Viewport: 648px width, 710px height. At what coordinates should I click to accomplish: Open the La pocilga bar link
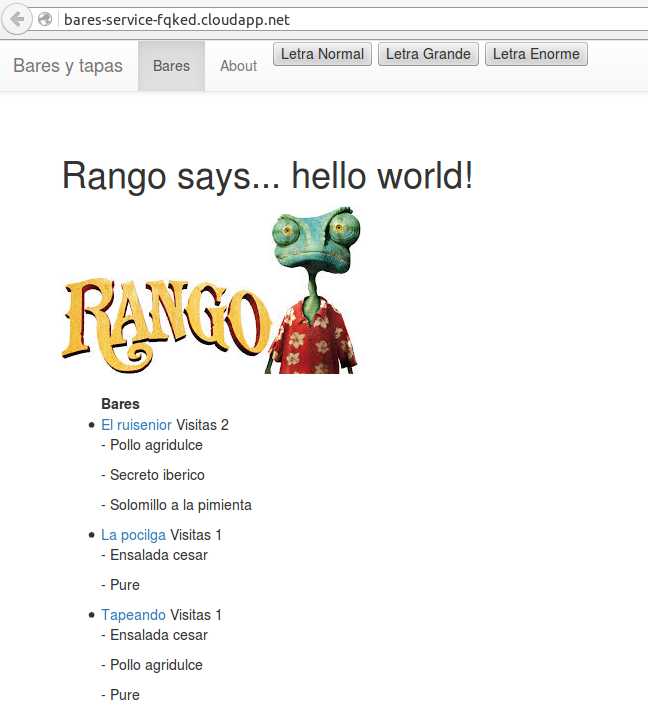[133, 535]
